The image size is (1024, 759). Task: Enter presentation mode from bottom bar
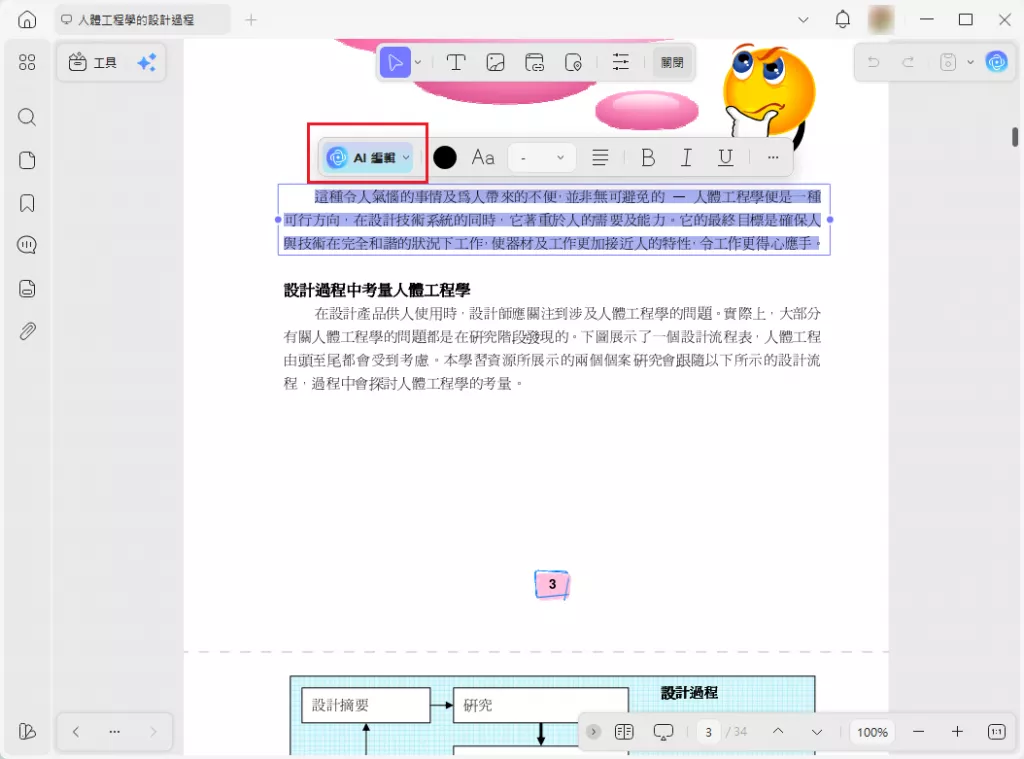[662, 731]
